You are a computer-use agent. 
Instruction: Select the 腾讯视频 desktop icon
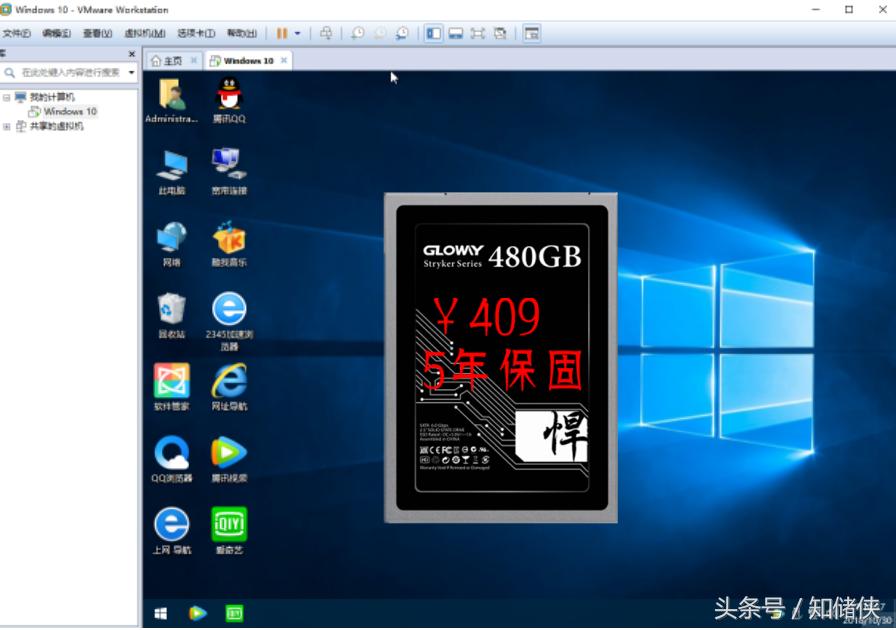click(x=229, y=459)
